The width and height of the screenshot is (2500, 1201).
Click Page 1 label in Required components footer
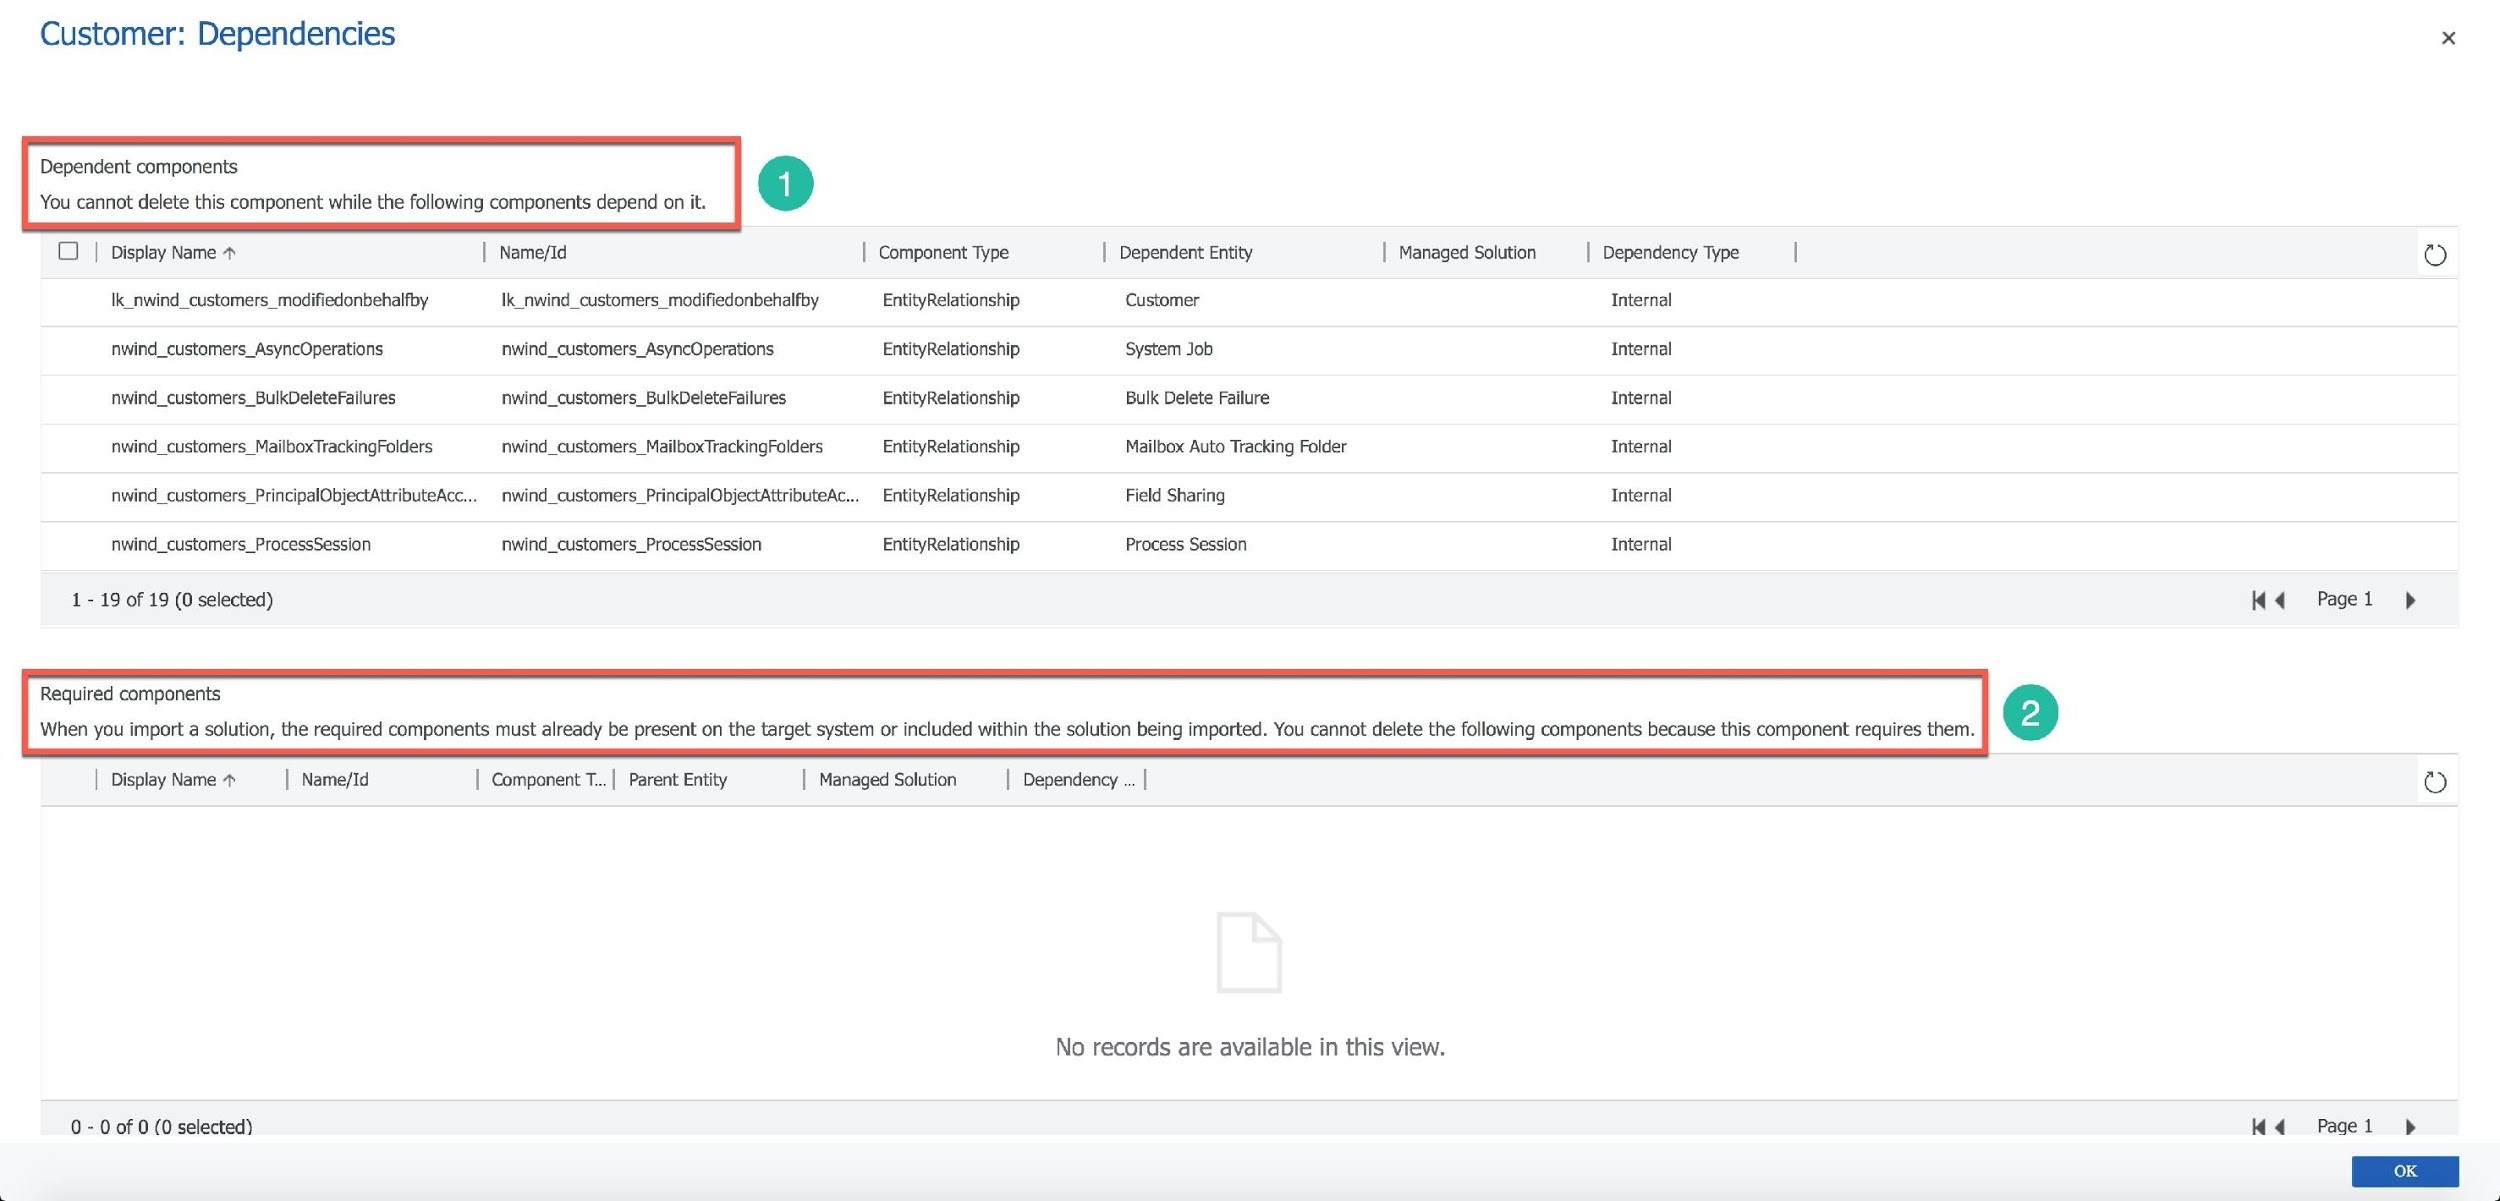pyautogui.click(x=2344, y=1126)
